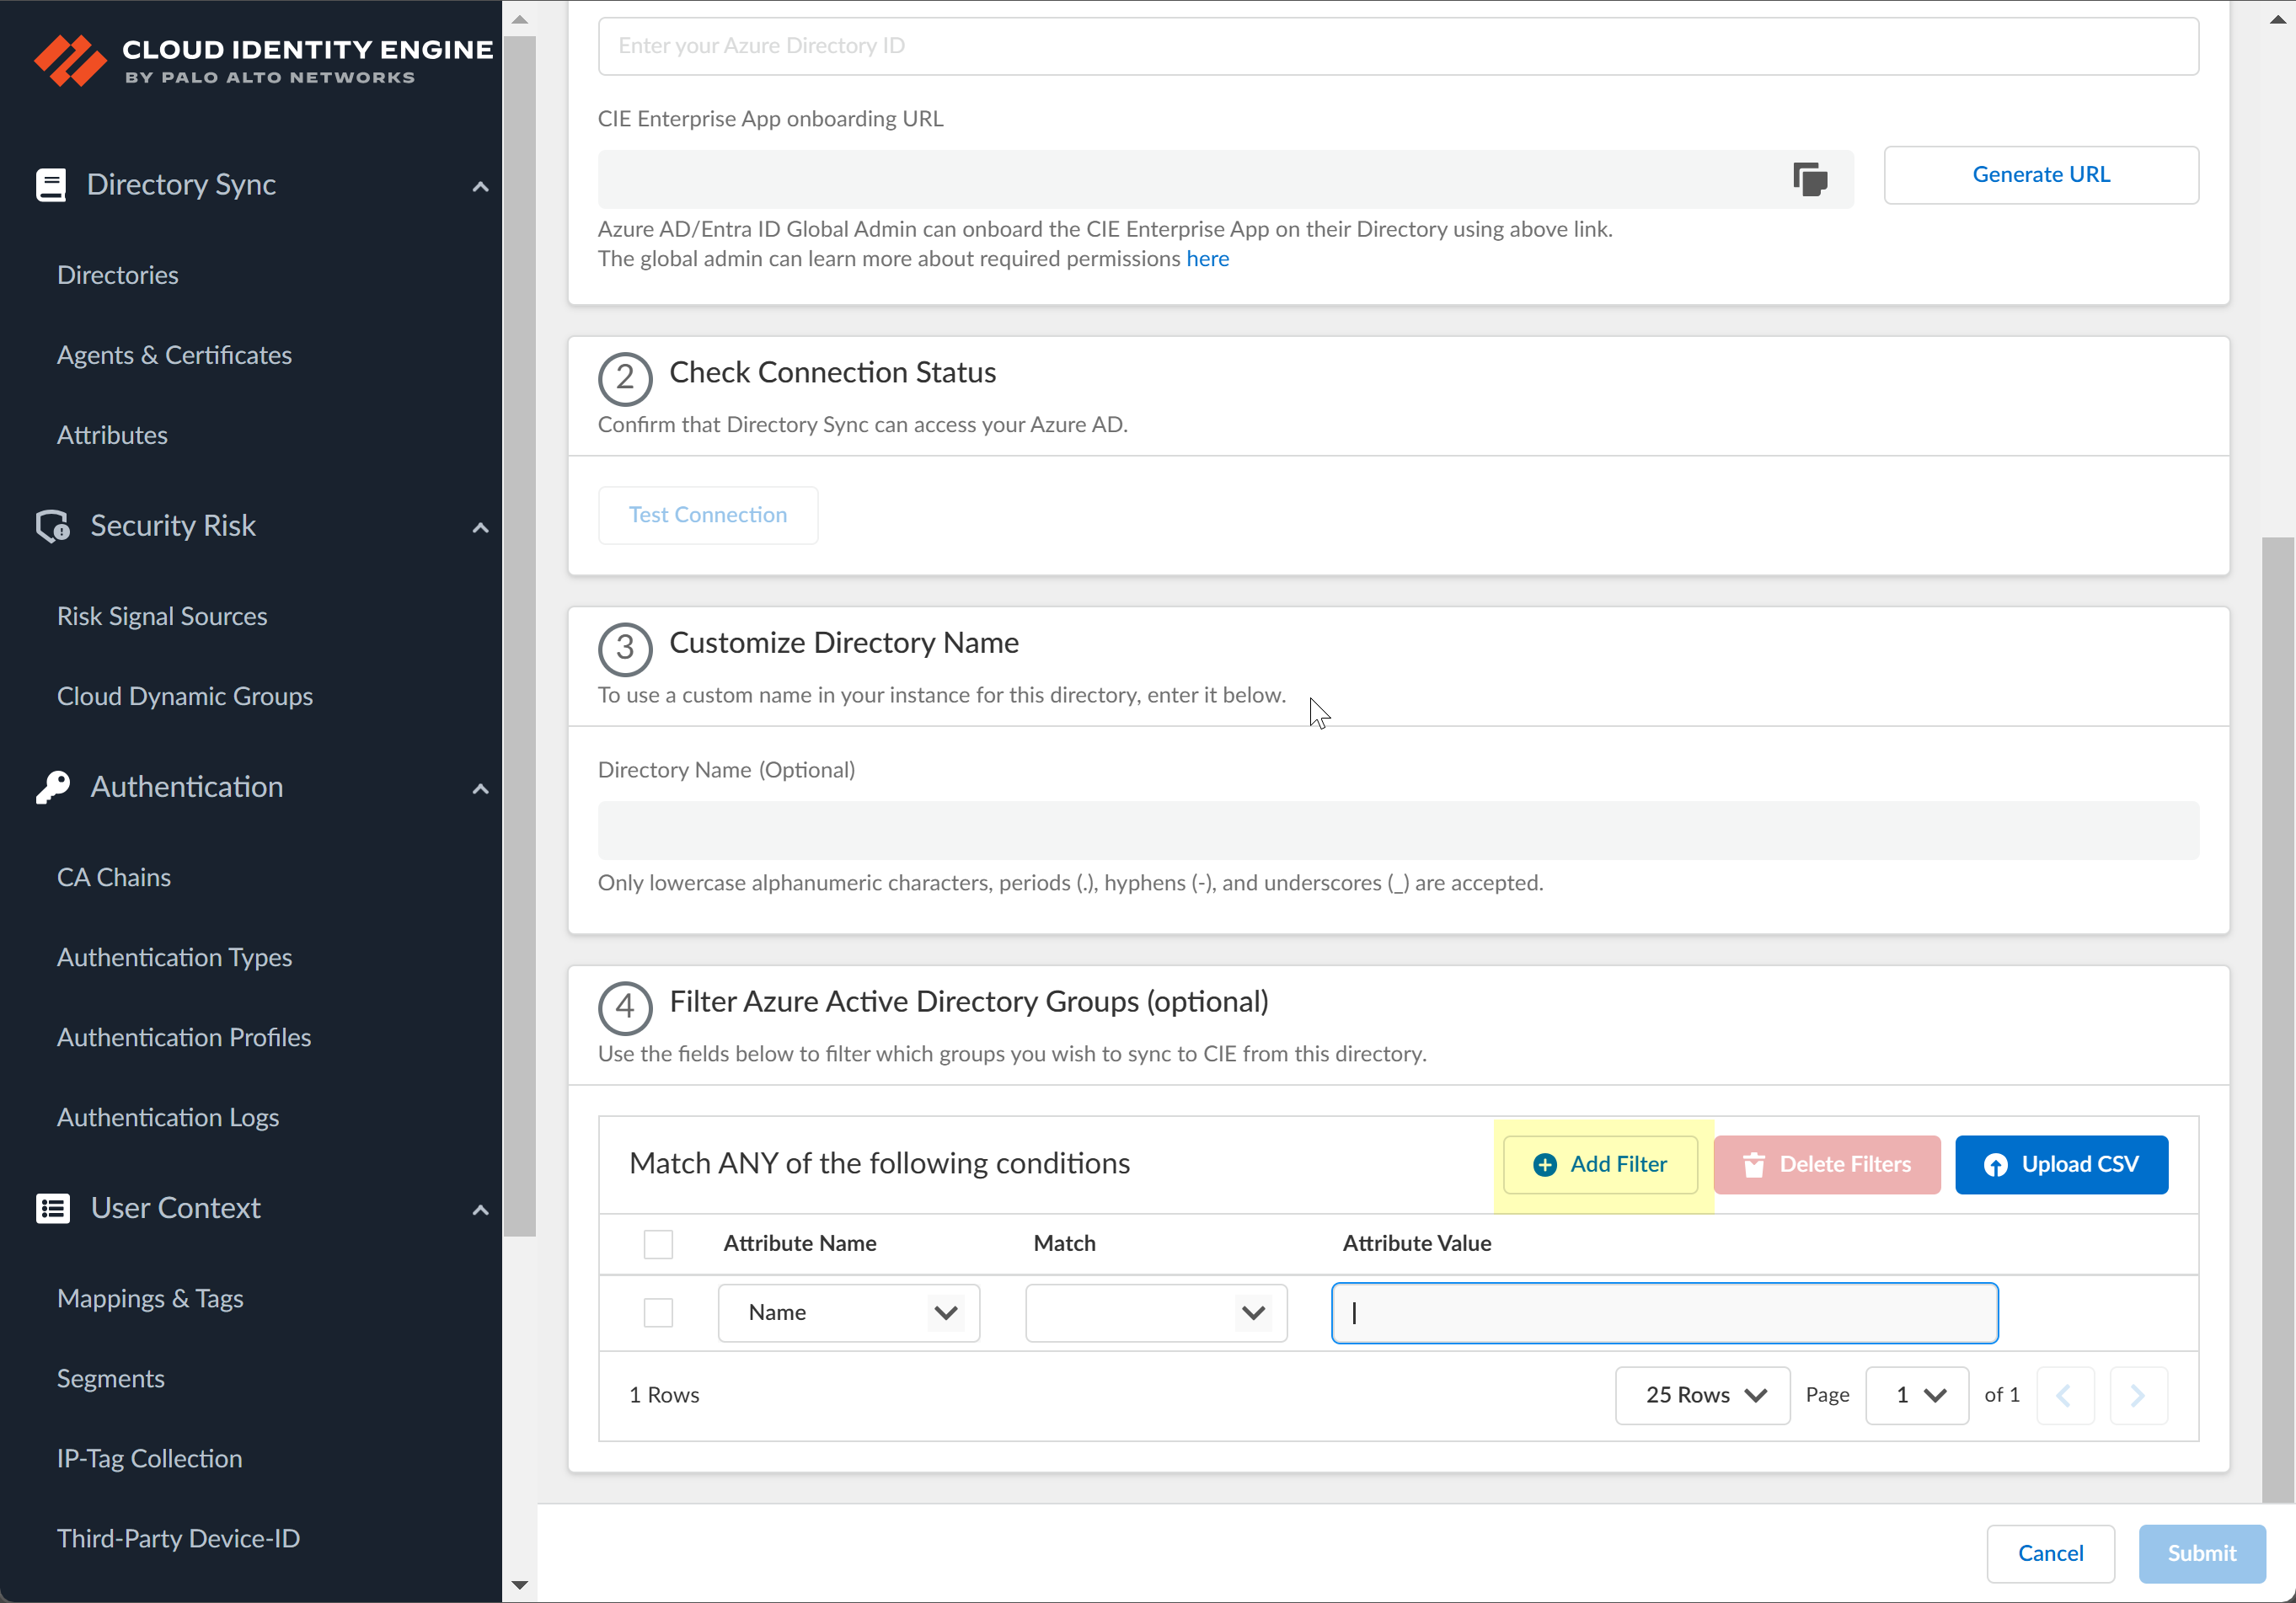This screenshot has height=1603, width=2296.
Task: Open the empty Match dropdown
Action: click(x=1155, y=1312)
